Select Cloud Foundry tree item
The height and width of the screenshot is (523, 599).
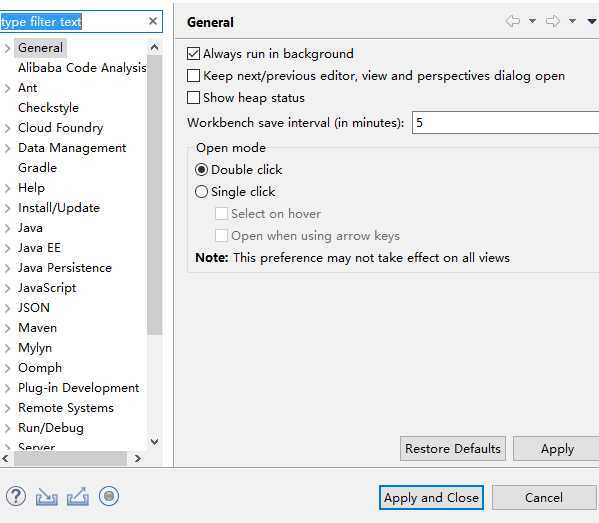(61, 128)
